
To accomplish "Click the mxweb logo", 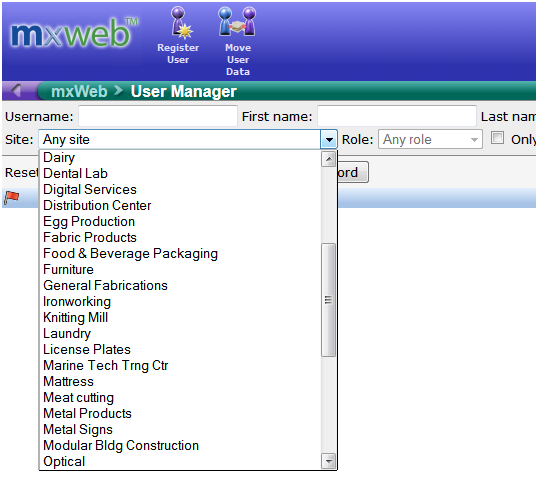I will [x=74, y=33].
